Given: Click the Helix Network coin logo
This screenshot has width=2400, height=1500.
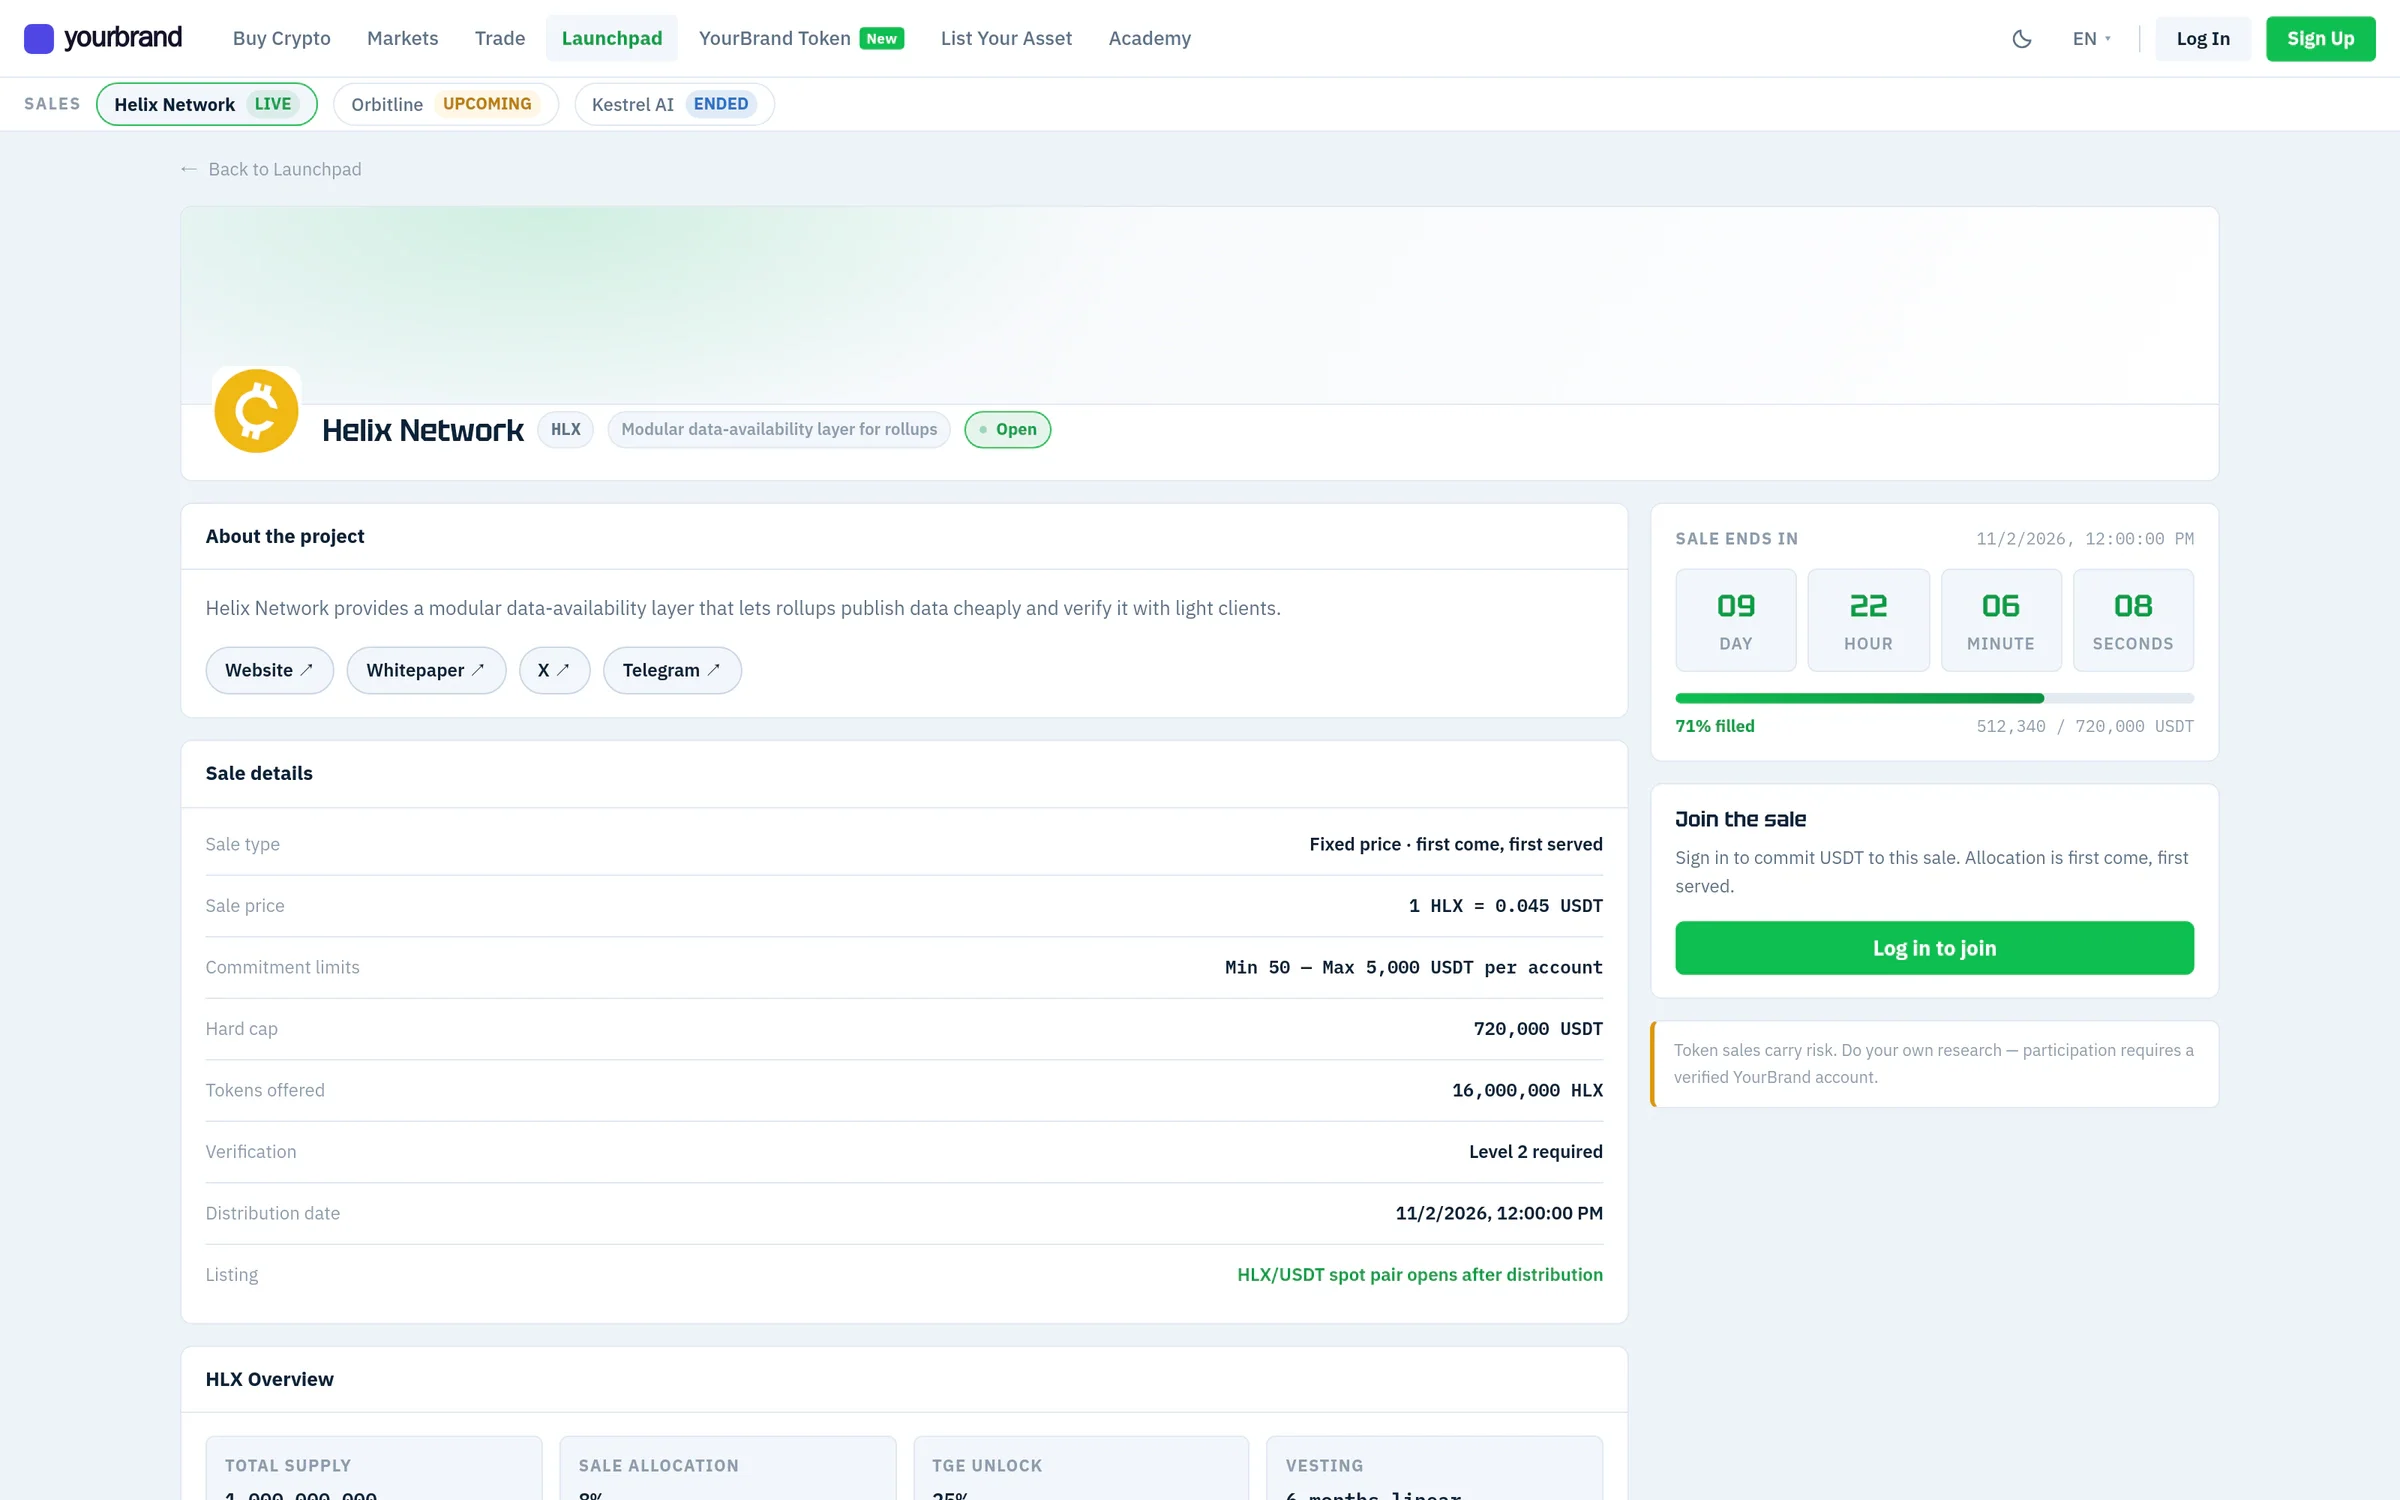Looking at the screenshot, I should pos(256,410).
